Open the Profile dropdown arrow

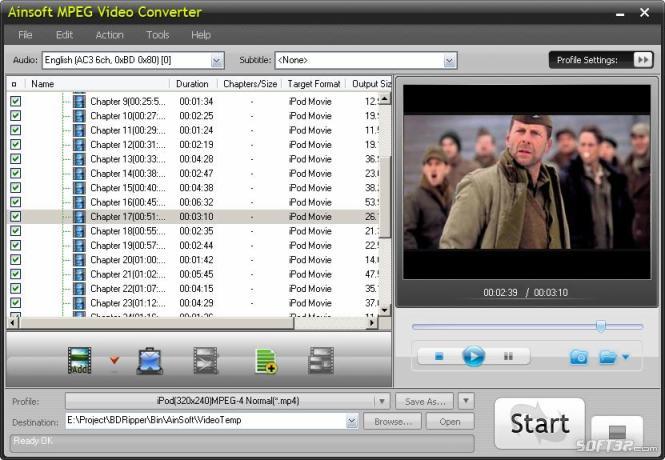pos(382,401)
